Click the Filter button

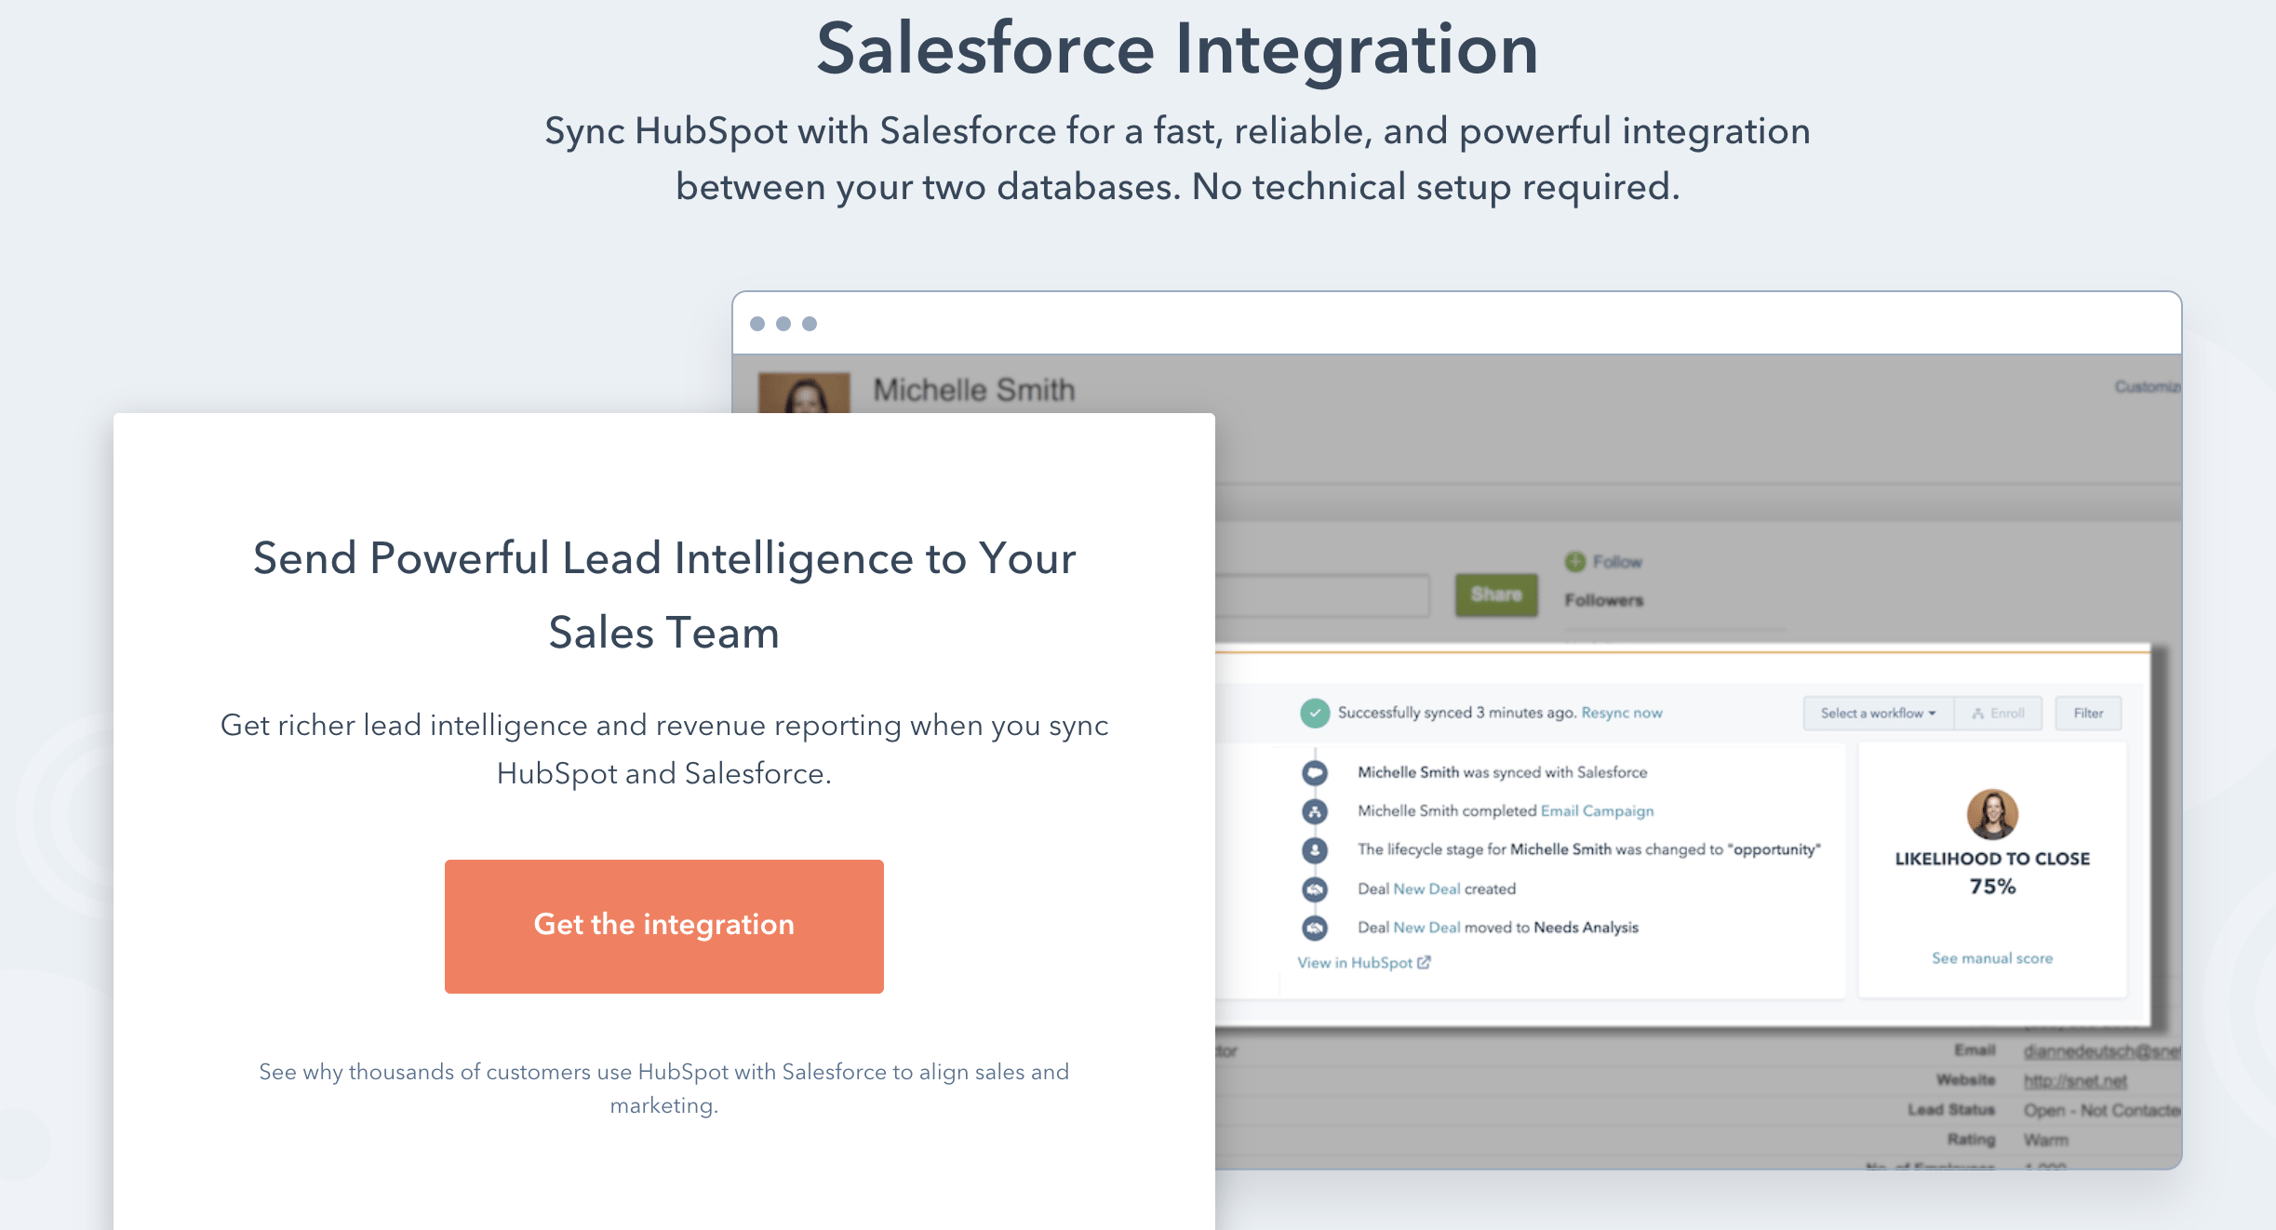[x=2087, y=713]
